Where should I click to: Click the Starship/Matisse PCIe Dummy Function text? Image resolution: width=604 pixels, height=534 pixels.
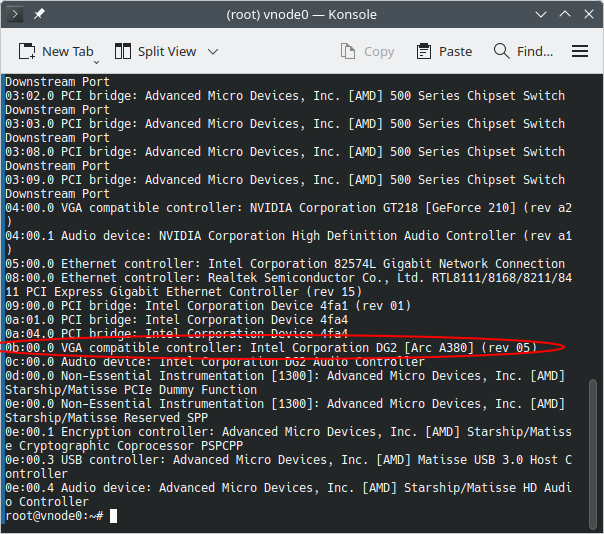(x=131, y=390)
